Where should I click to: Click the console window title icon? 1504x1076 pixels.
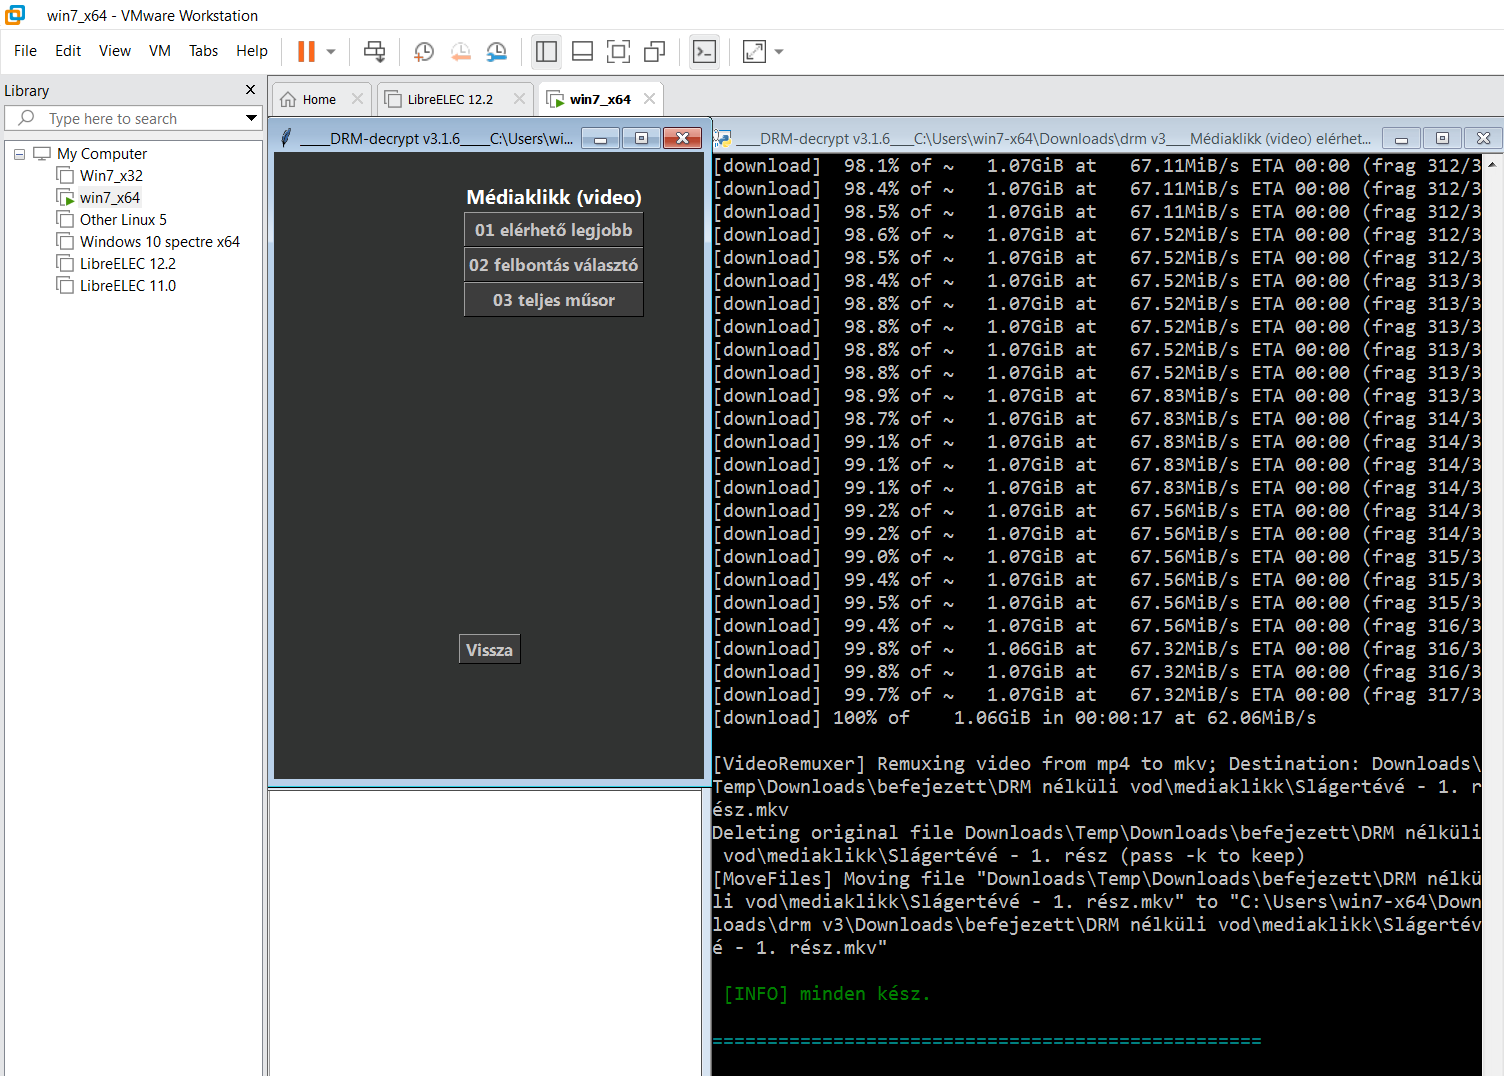[723, 138]
